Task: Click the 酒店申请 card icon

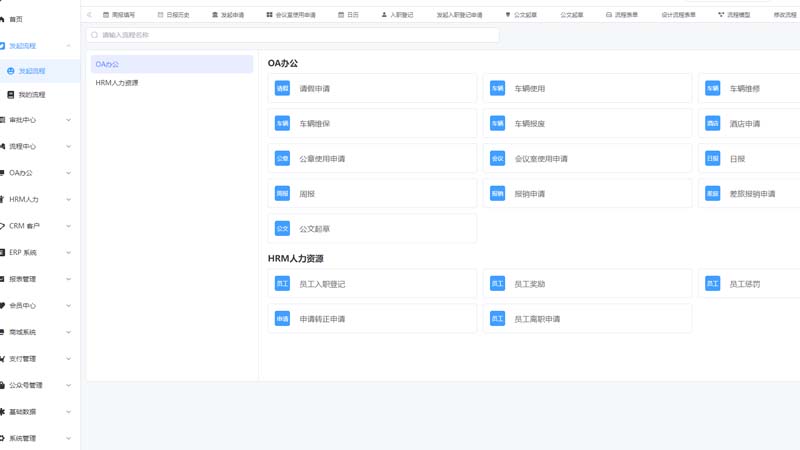Action: coord(713,123)
